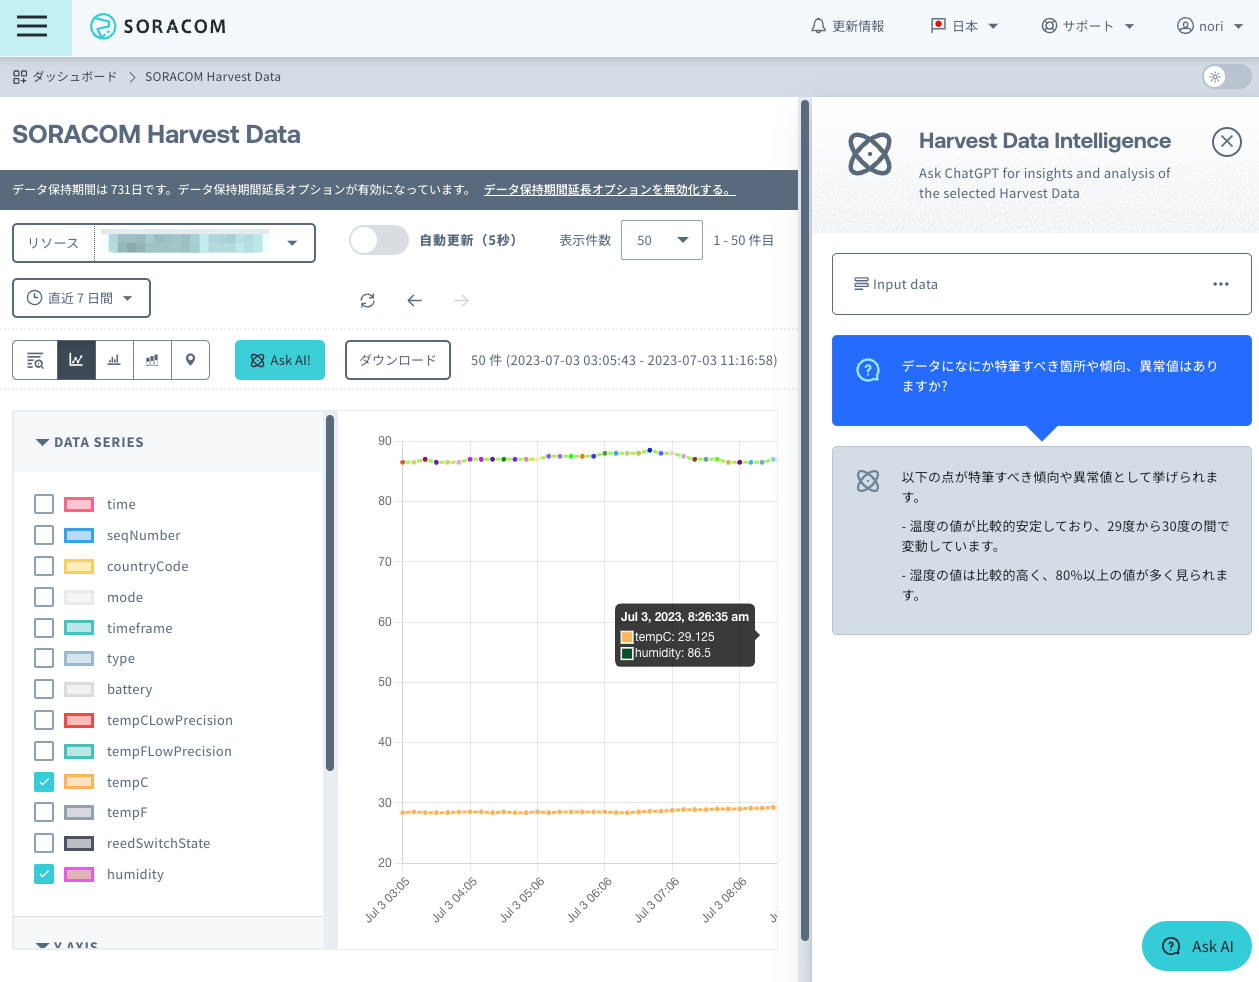Click the Ask AI! teal button
Screen dimensions: 1259x982
tap(280, 360)
